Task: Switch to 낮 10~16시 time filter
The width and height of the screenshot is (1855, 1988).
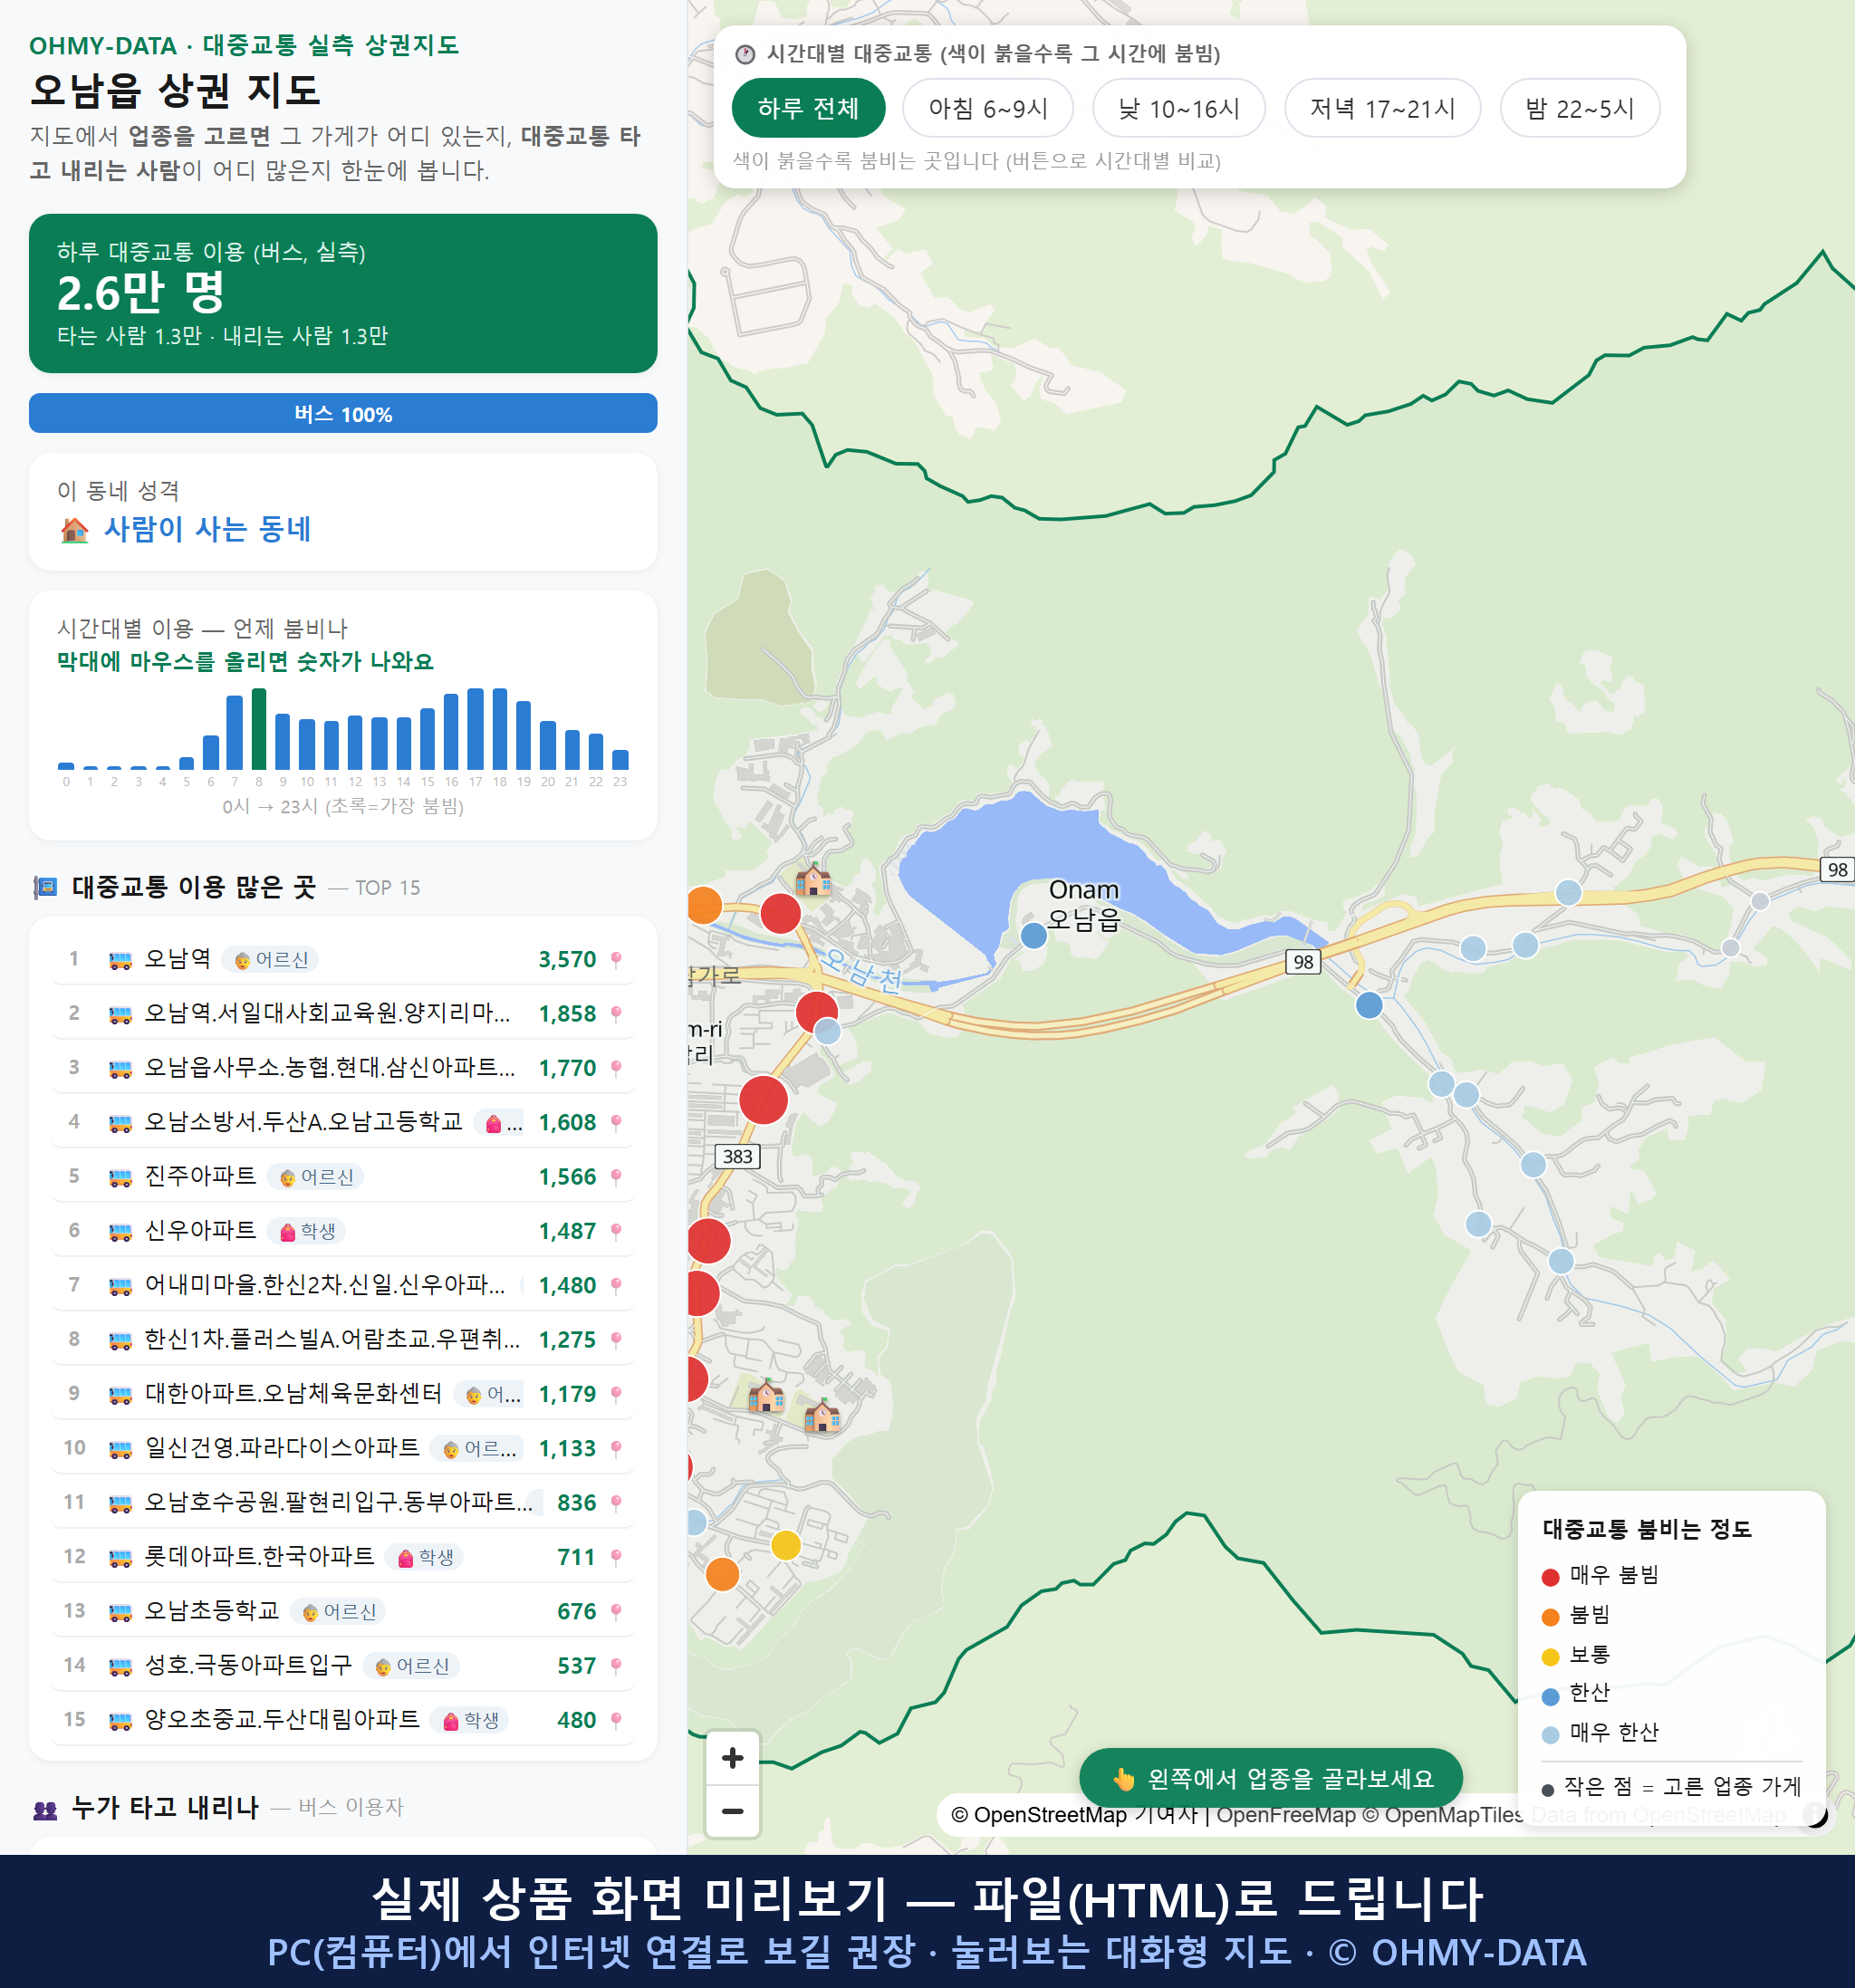Action: [1178, 108]
